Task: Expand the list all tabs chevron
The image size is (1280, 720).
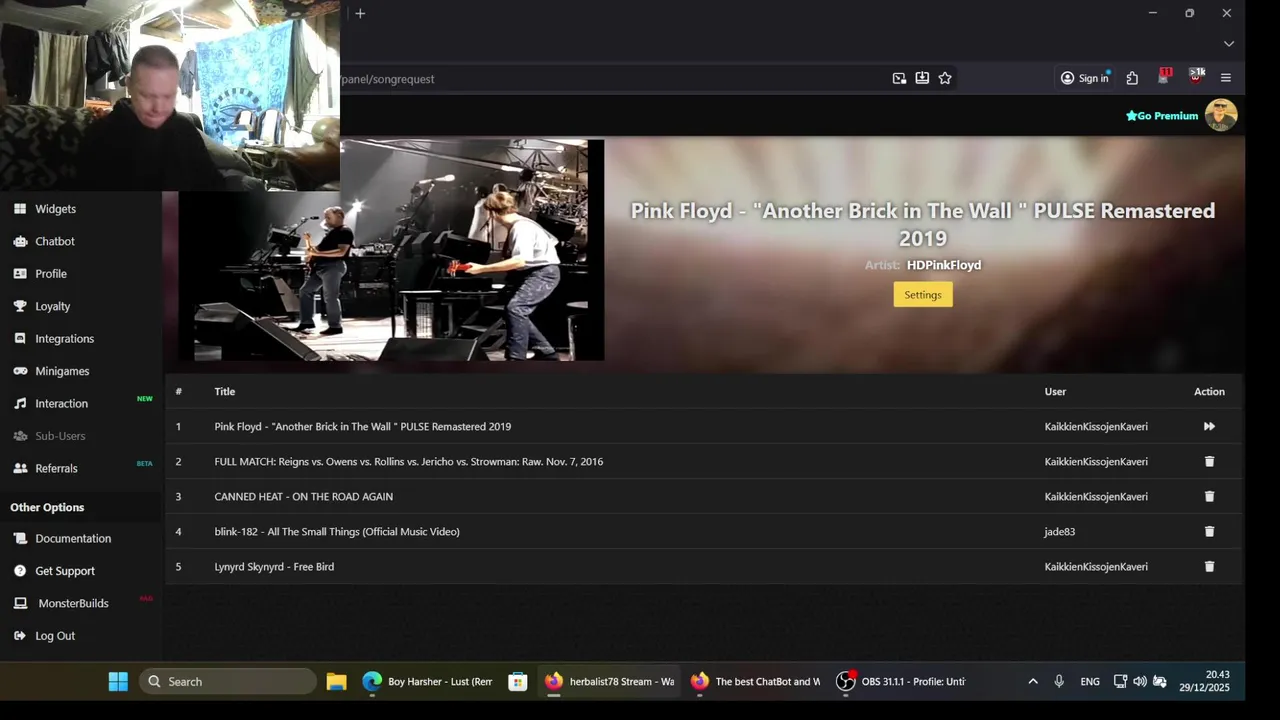Action: pos(1229,44)
